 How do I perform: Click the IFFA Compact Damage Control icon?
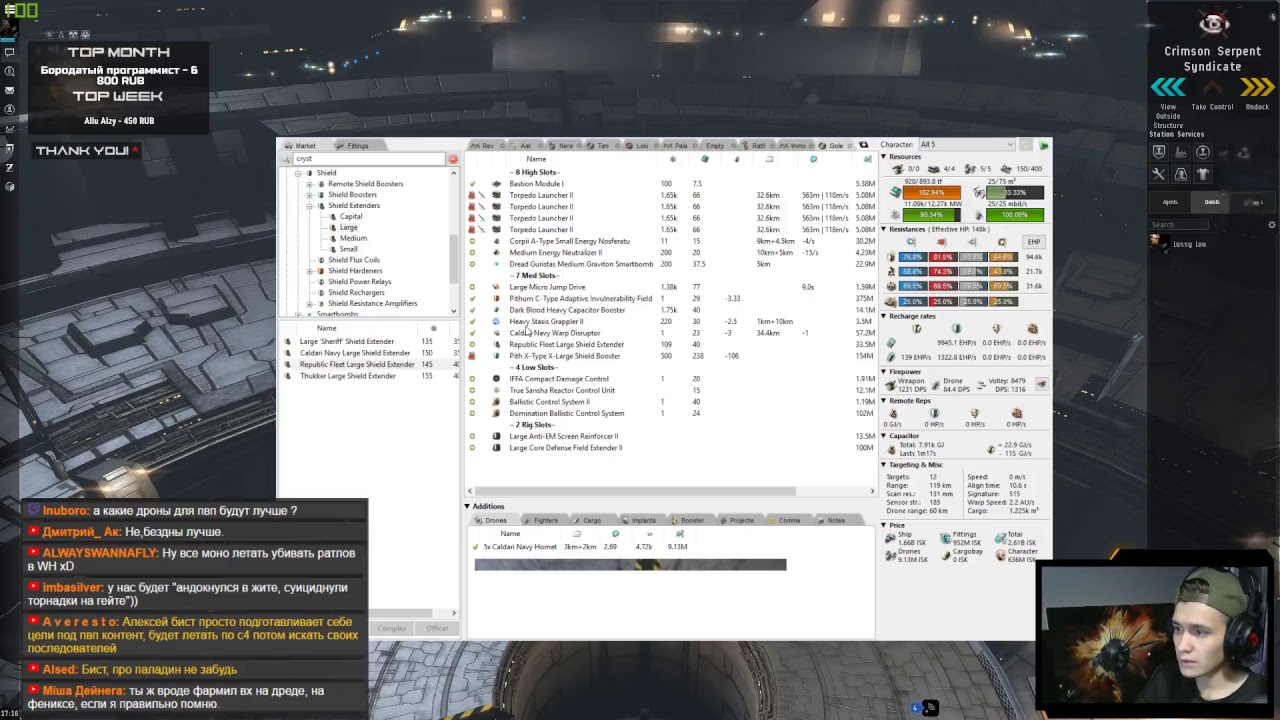(x=497, y=379)
